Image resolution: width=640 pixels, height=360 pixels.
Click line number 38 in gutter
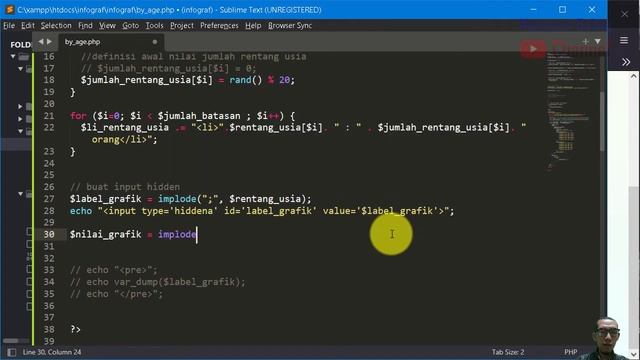pyautogui.click(x=49, y=329)
